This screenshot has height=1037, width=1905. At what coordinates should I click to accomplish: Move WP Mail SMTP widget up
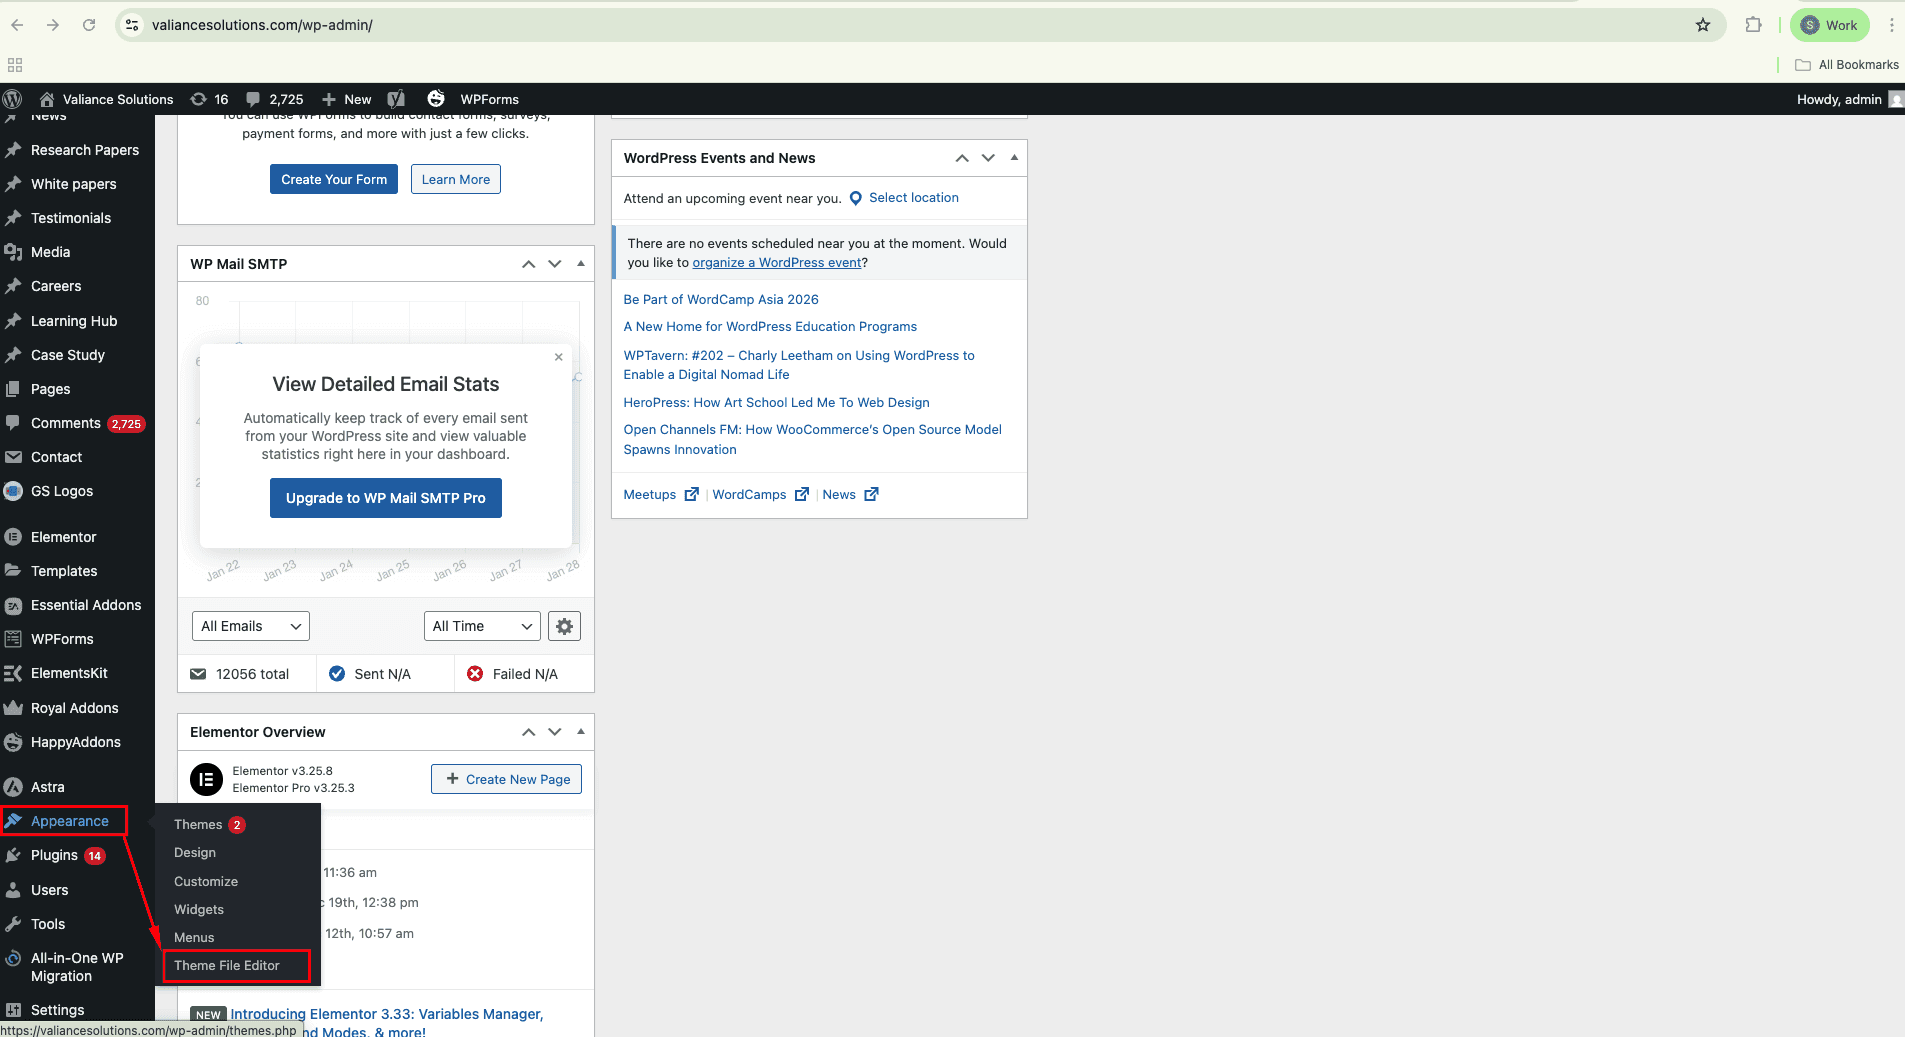click(528, 264)
